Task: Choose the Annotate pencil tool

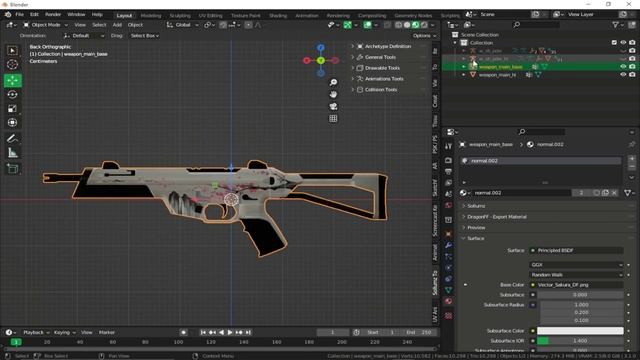Action: (12, 138)
